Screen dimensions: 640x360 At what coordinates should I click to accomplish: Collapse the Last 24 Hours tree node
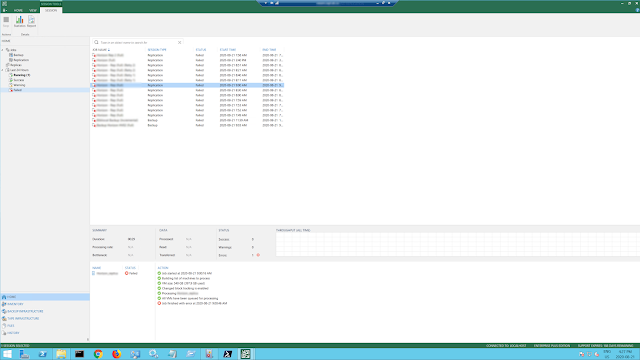click(x=2, y=70)
